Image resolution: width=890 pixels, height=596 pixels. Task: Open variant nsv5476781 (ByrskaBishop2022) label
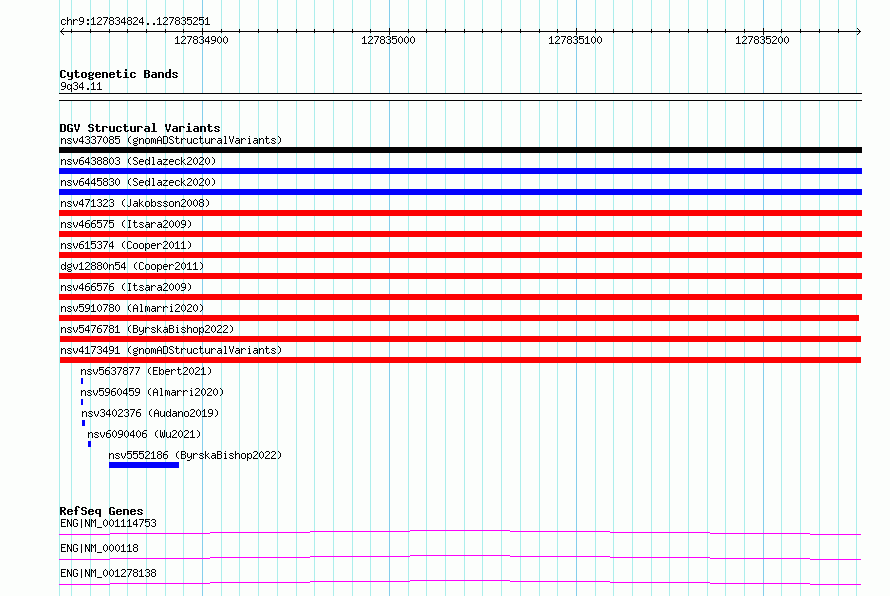pos(147,329)
